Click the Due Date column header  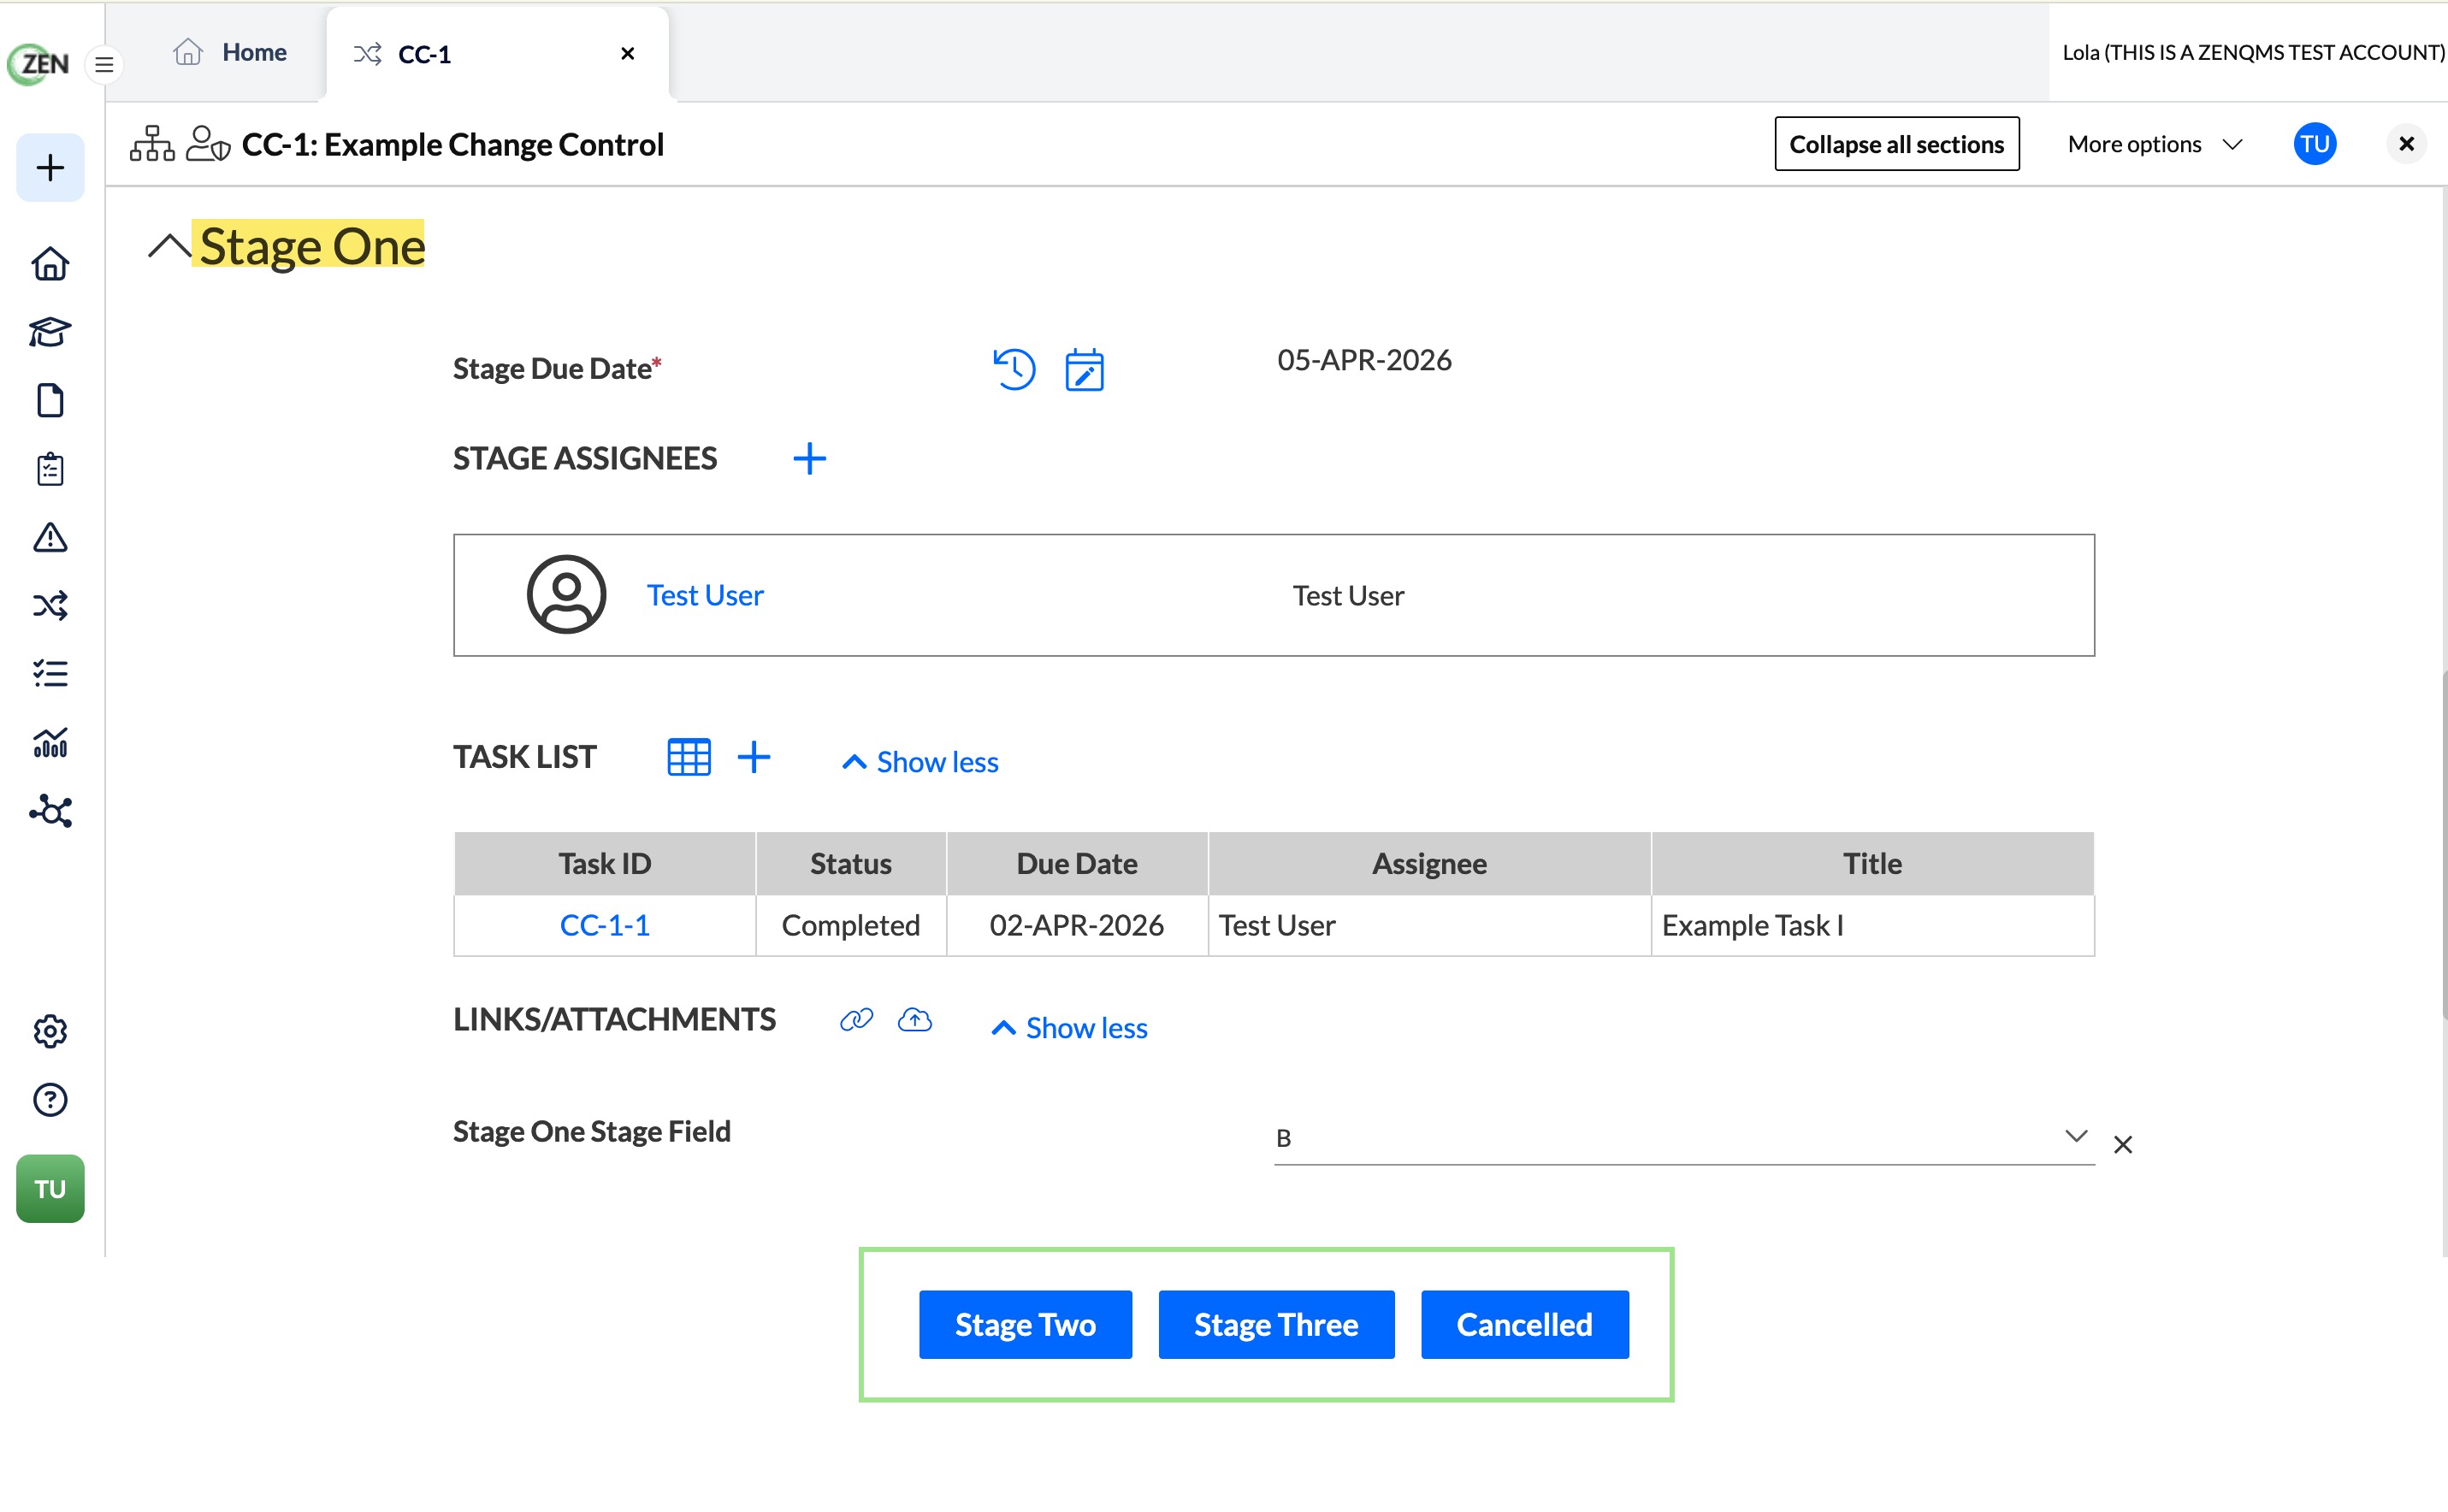coord(1077,863)
